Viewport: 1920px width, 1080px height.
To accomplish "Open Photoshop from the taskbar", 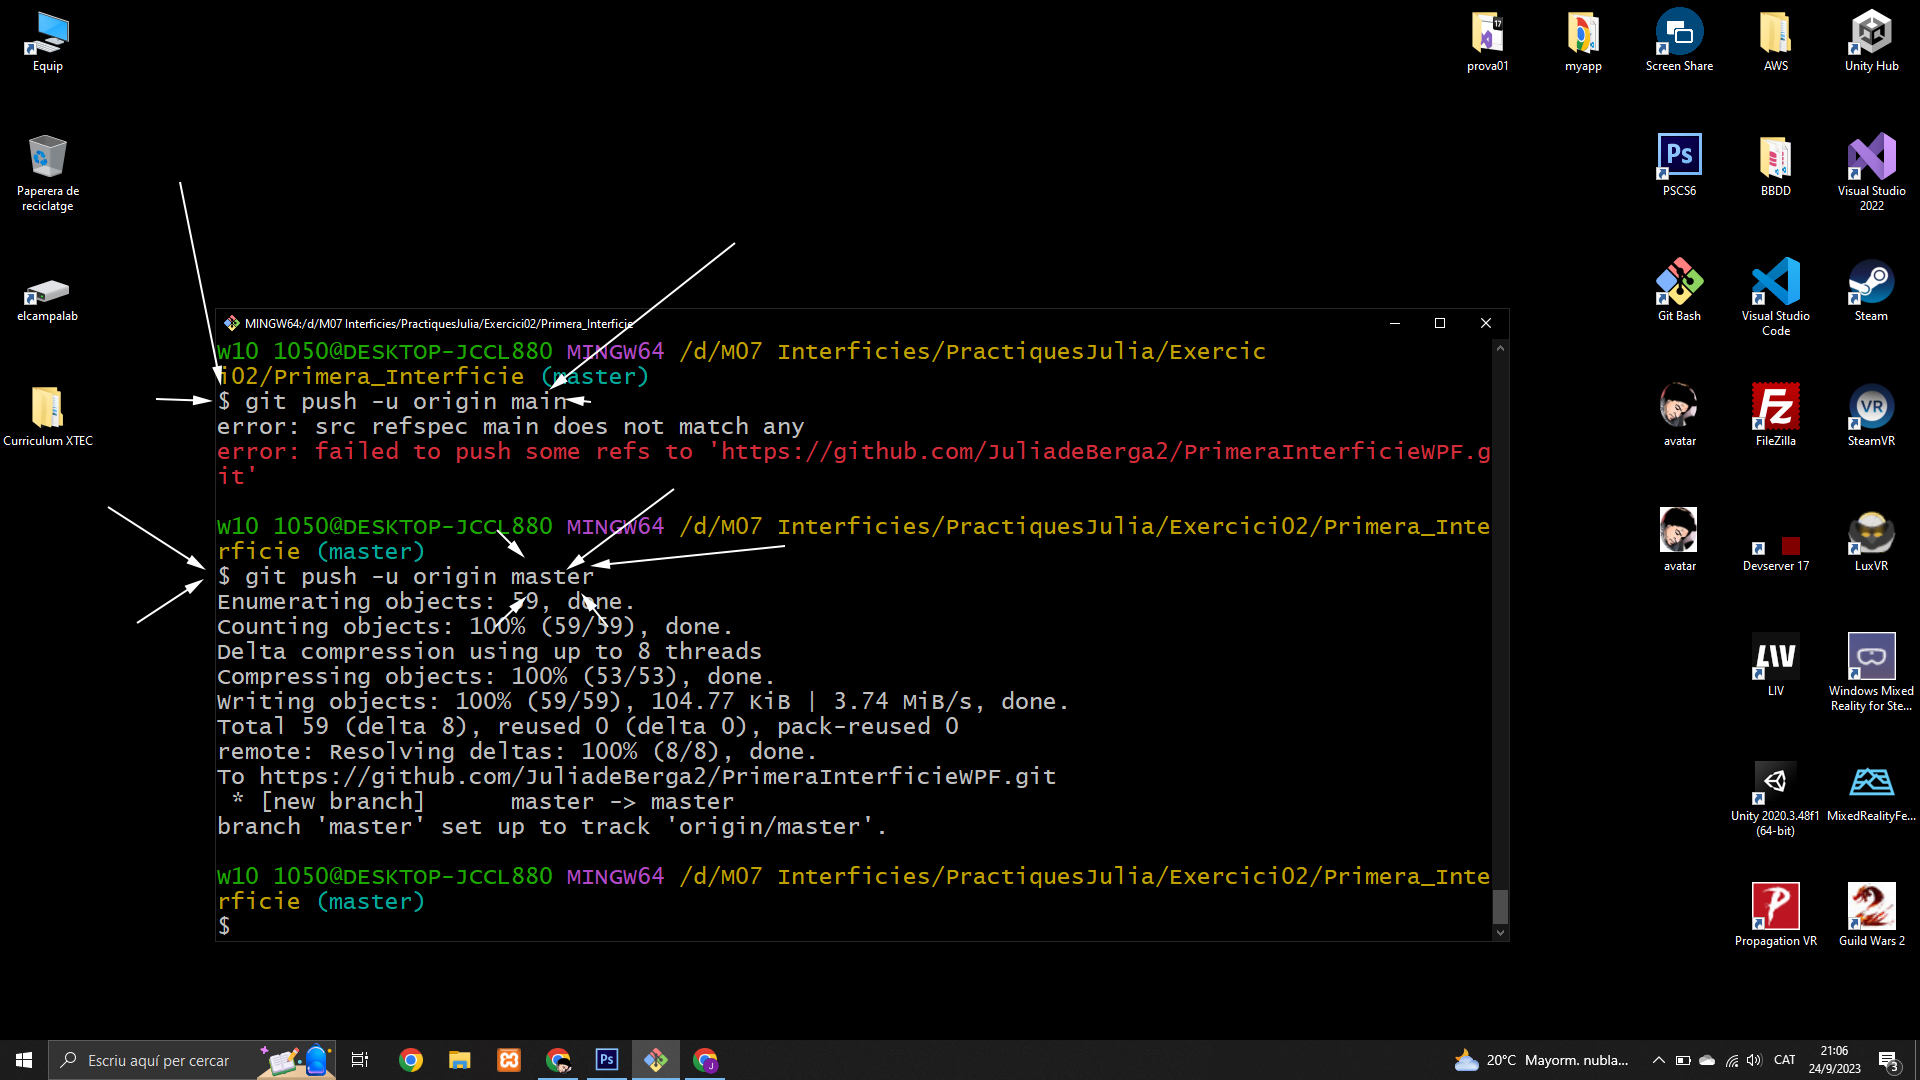I will [607, 1060].
